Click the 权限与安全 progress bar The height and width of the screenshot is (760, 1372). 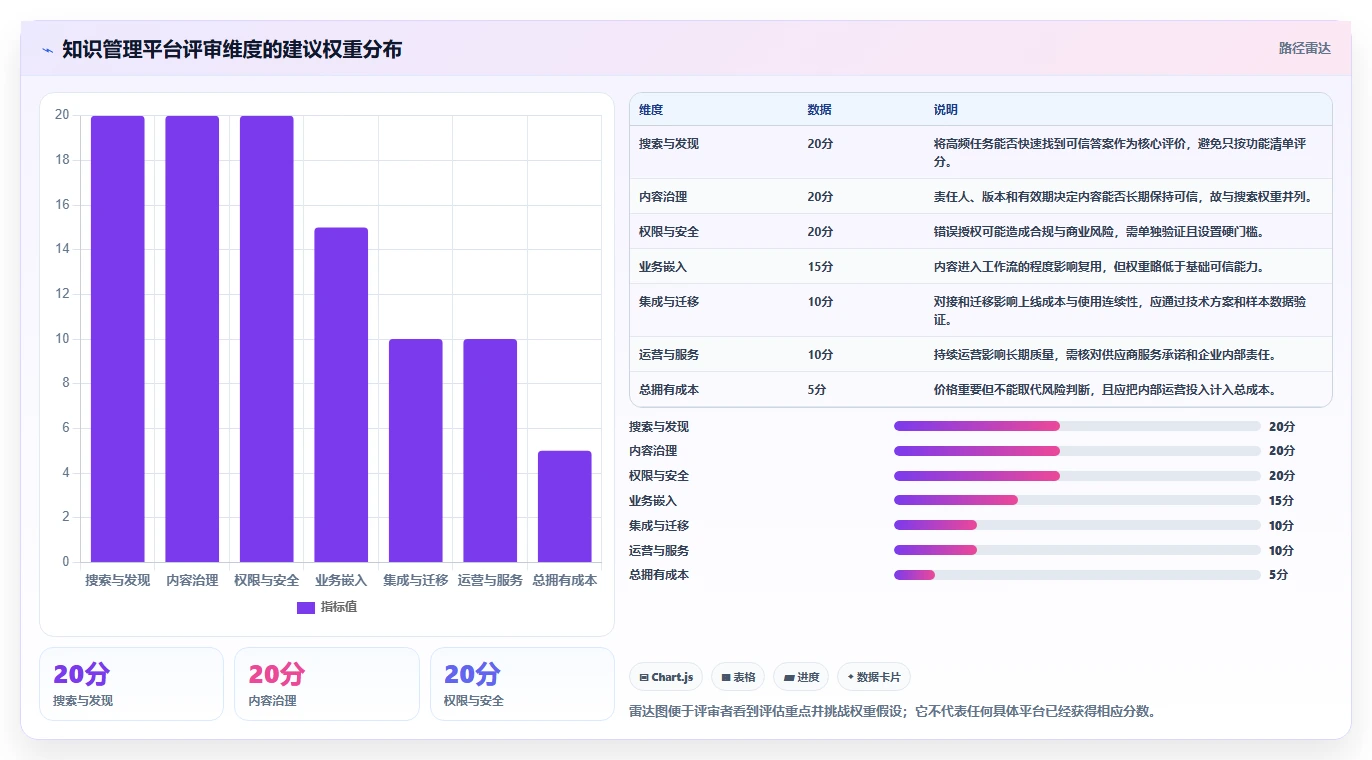[1077, 476]
